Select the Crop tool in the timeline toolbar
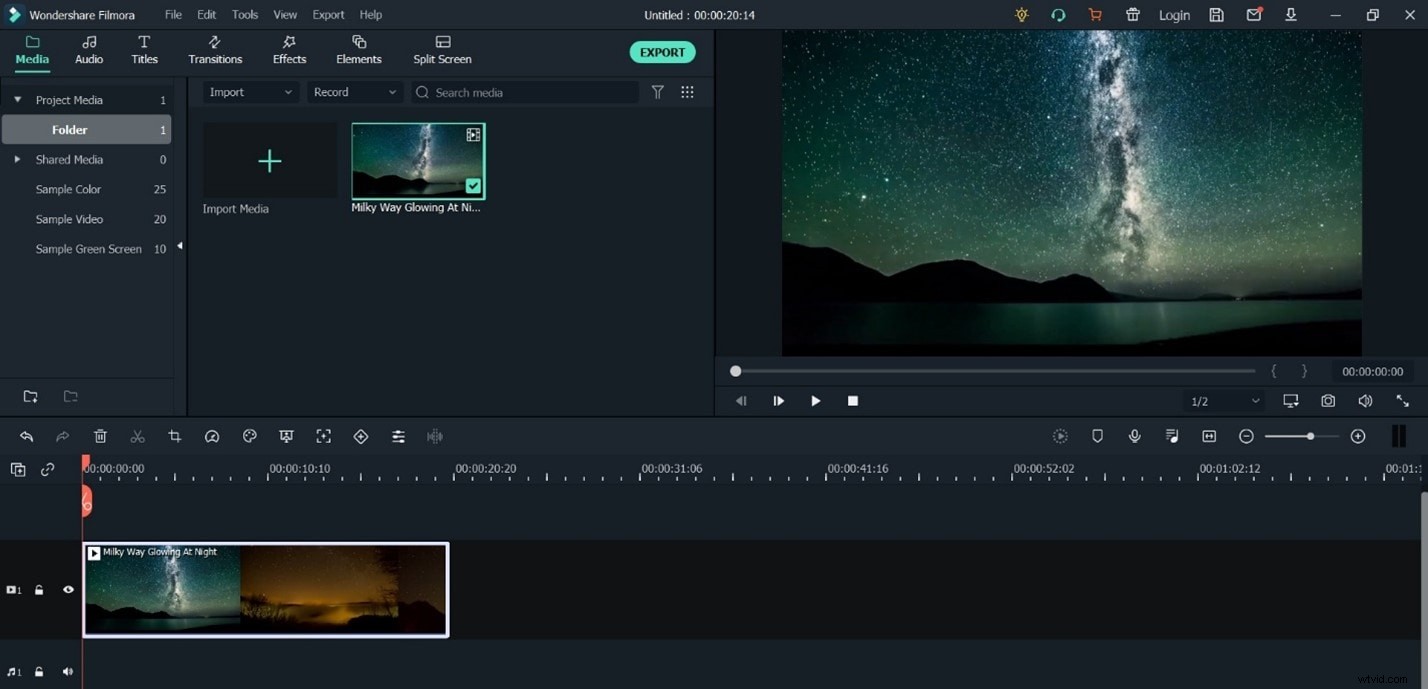This screenshot has height=689, width=1428. click(174, 436)
